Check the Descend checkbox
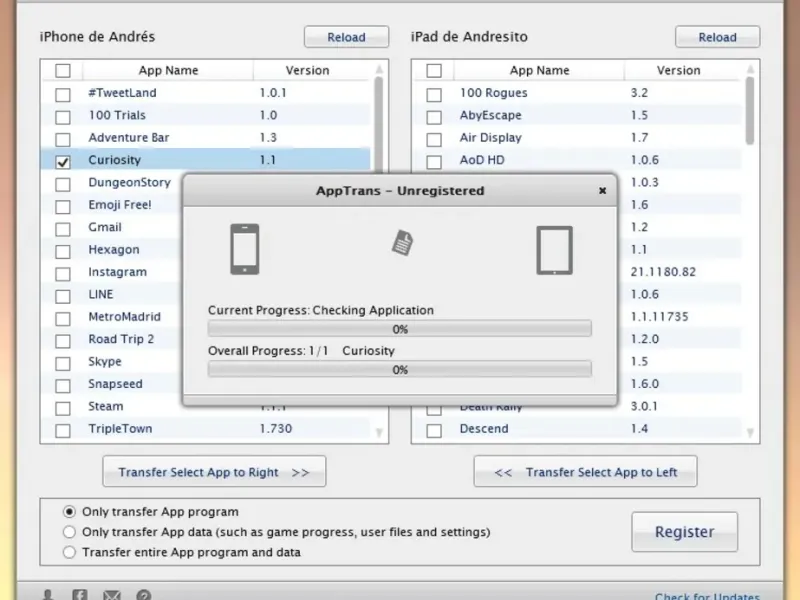The width and height of the screenshot is (800, 600). 434,431
